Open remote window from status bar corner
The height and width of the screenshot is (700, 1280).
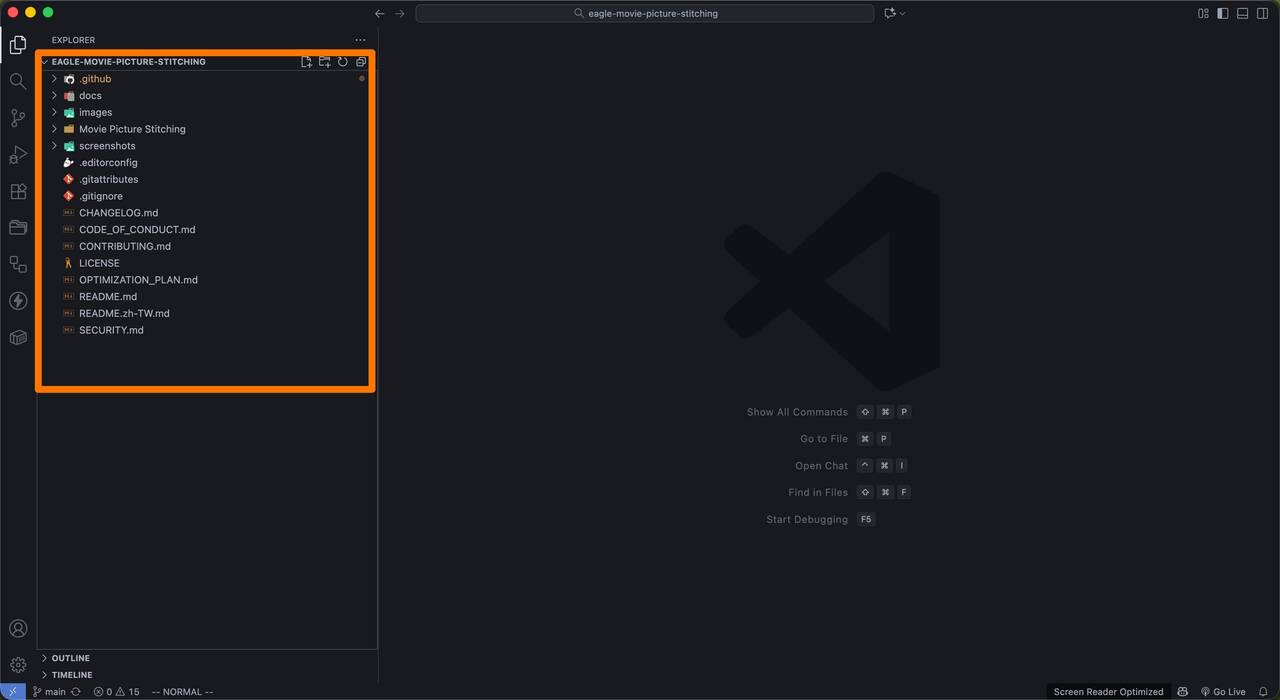[x=12, y=691]
